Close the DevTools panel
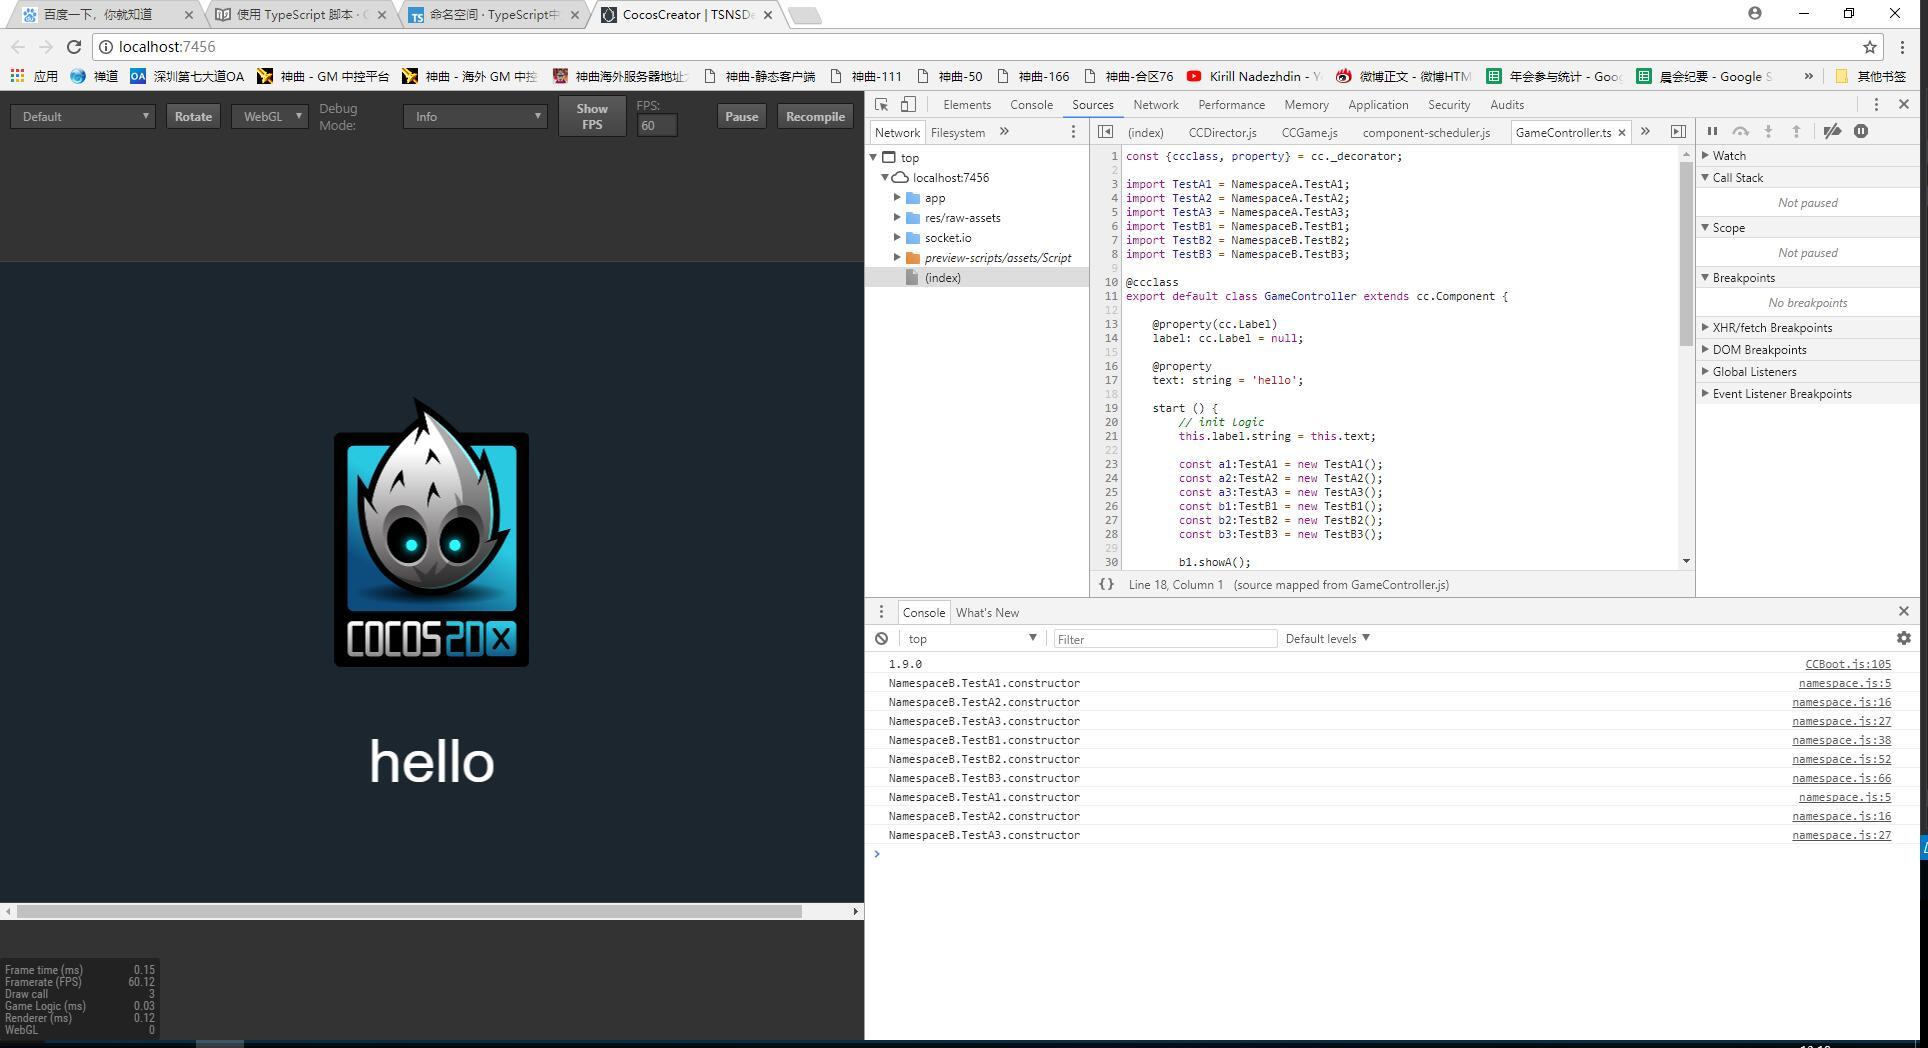 1903,105
